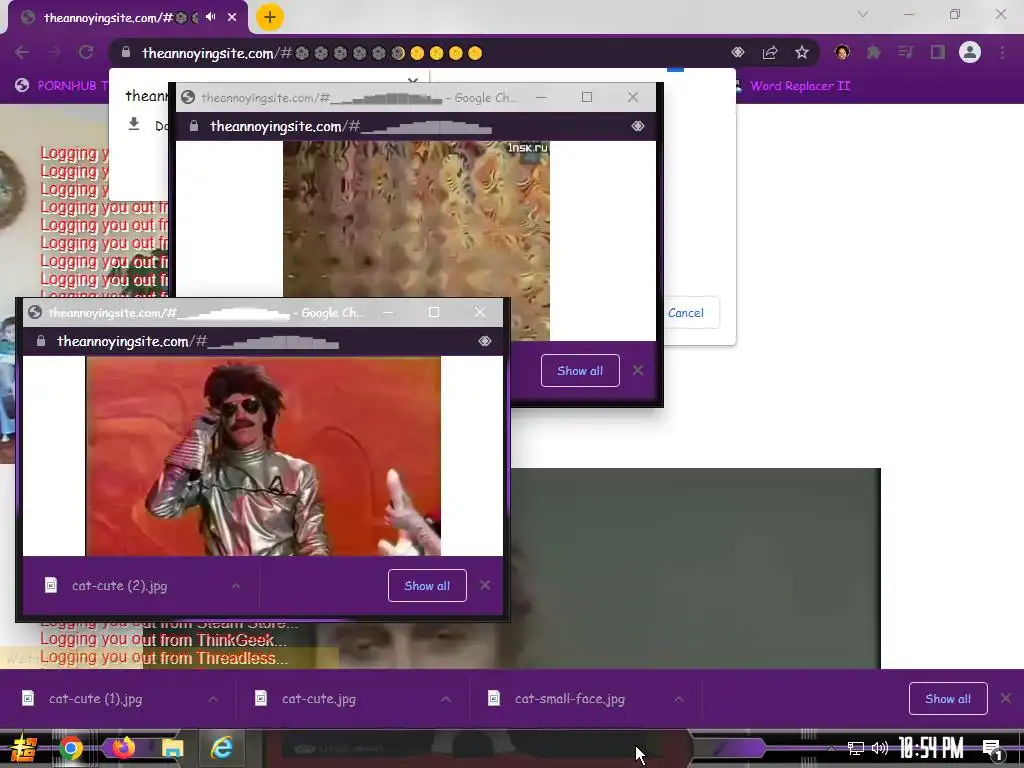Image resolution: width=1024 pixels, height=768 pixels.
Task: Close the main window download bar
Action: [1006, 699]
